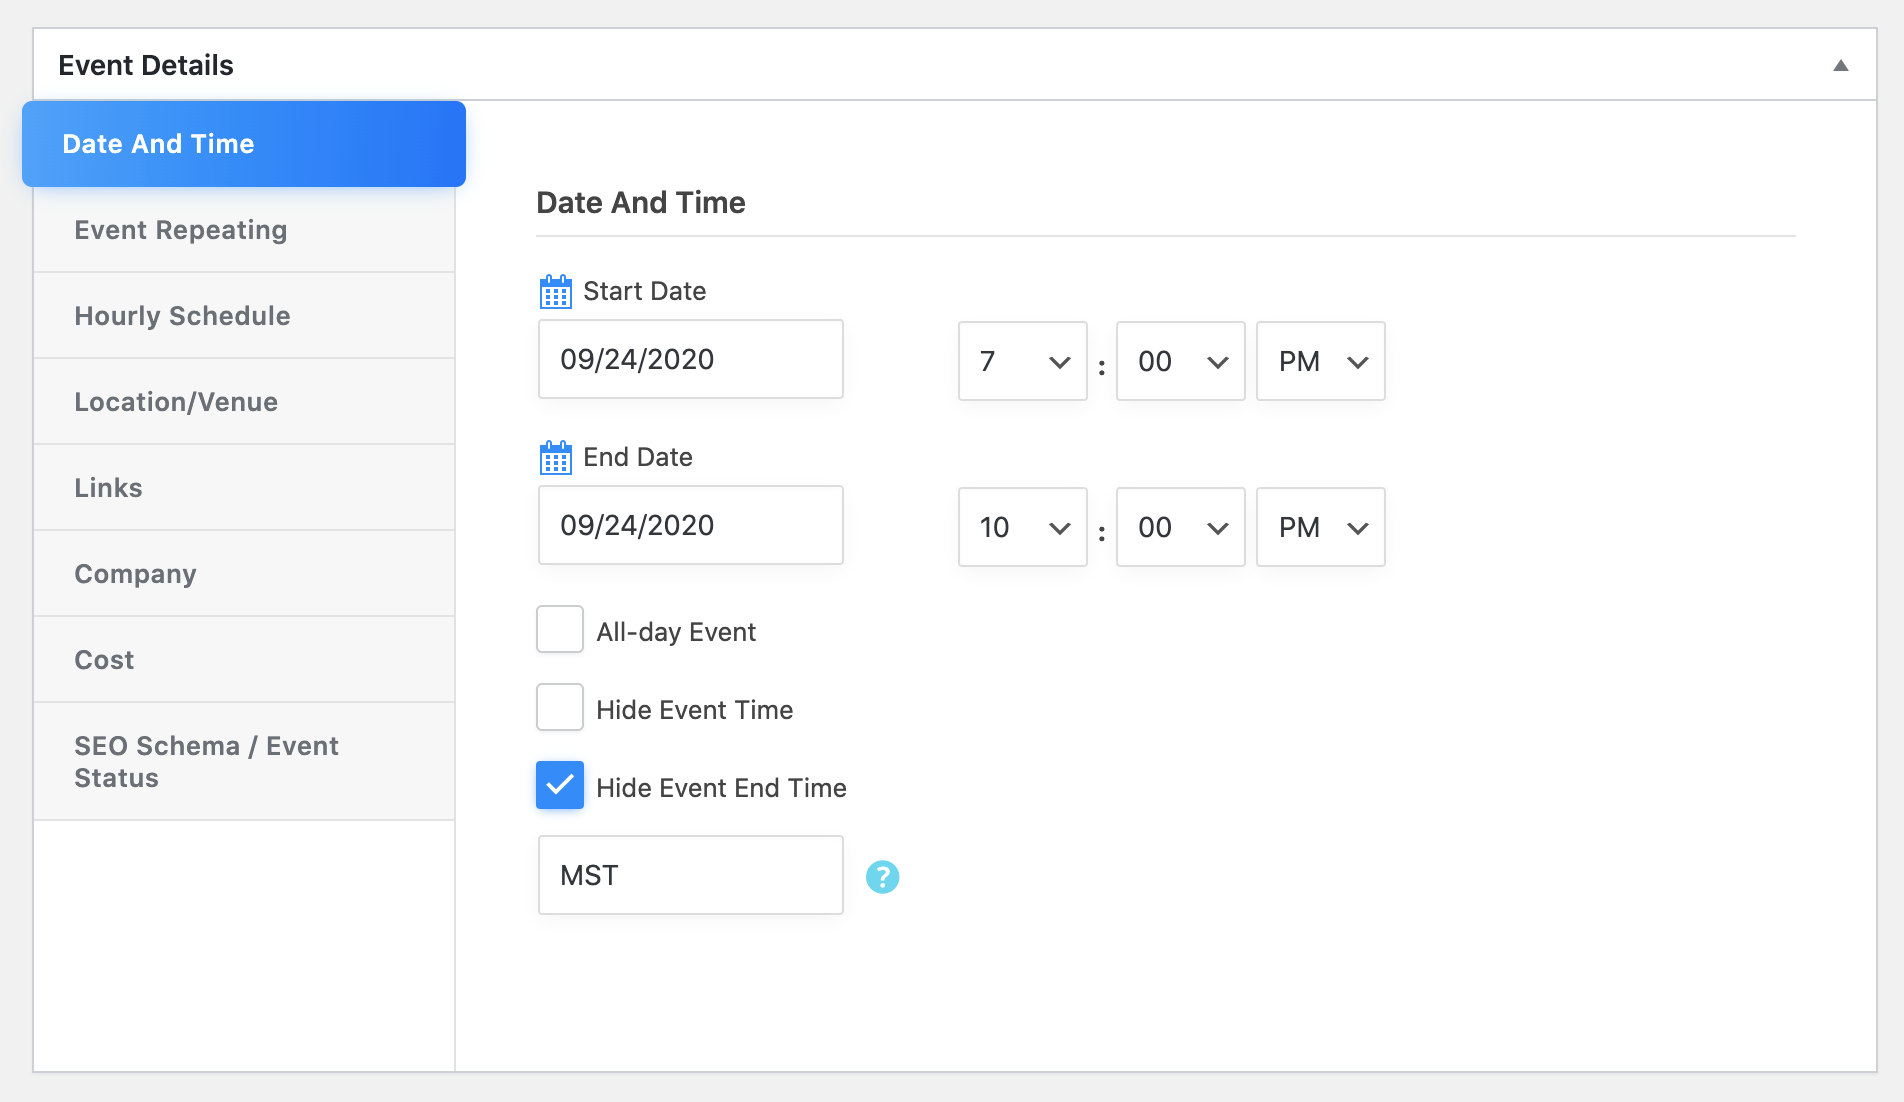Viewport: 1904px width, 1102px height.
Task: Click the MST timezone text field
Action: [690, 875]
